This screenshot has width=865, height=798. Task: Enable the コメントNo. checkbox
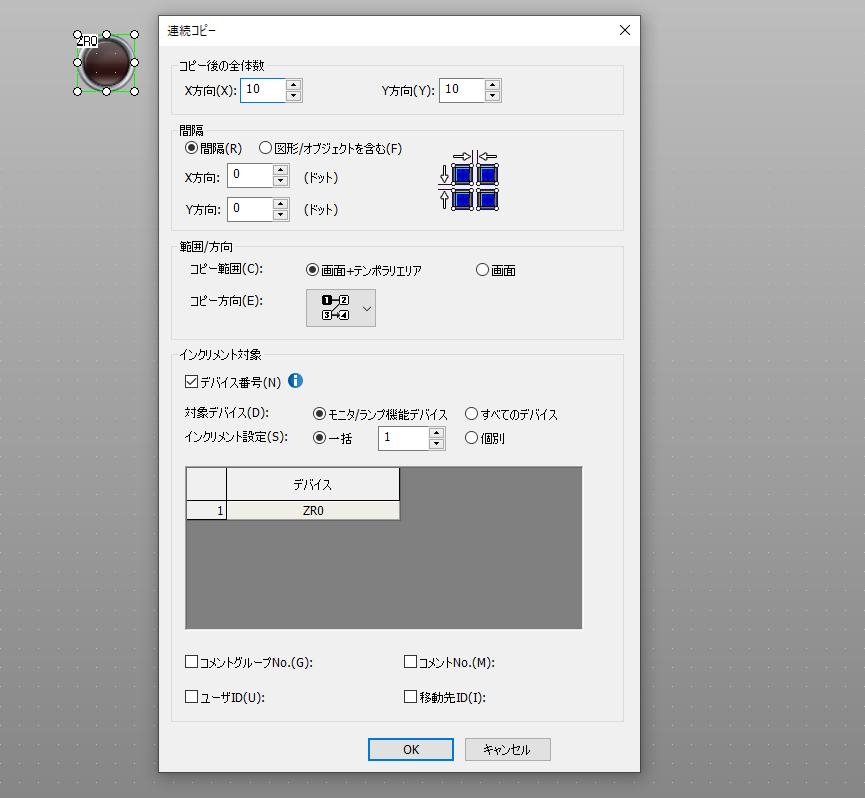(410, 661)
